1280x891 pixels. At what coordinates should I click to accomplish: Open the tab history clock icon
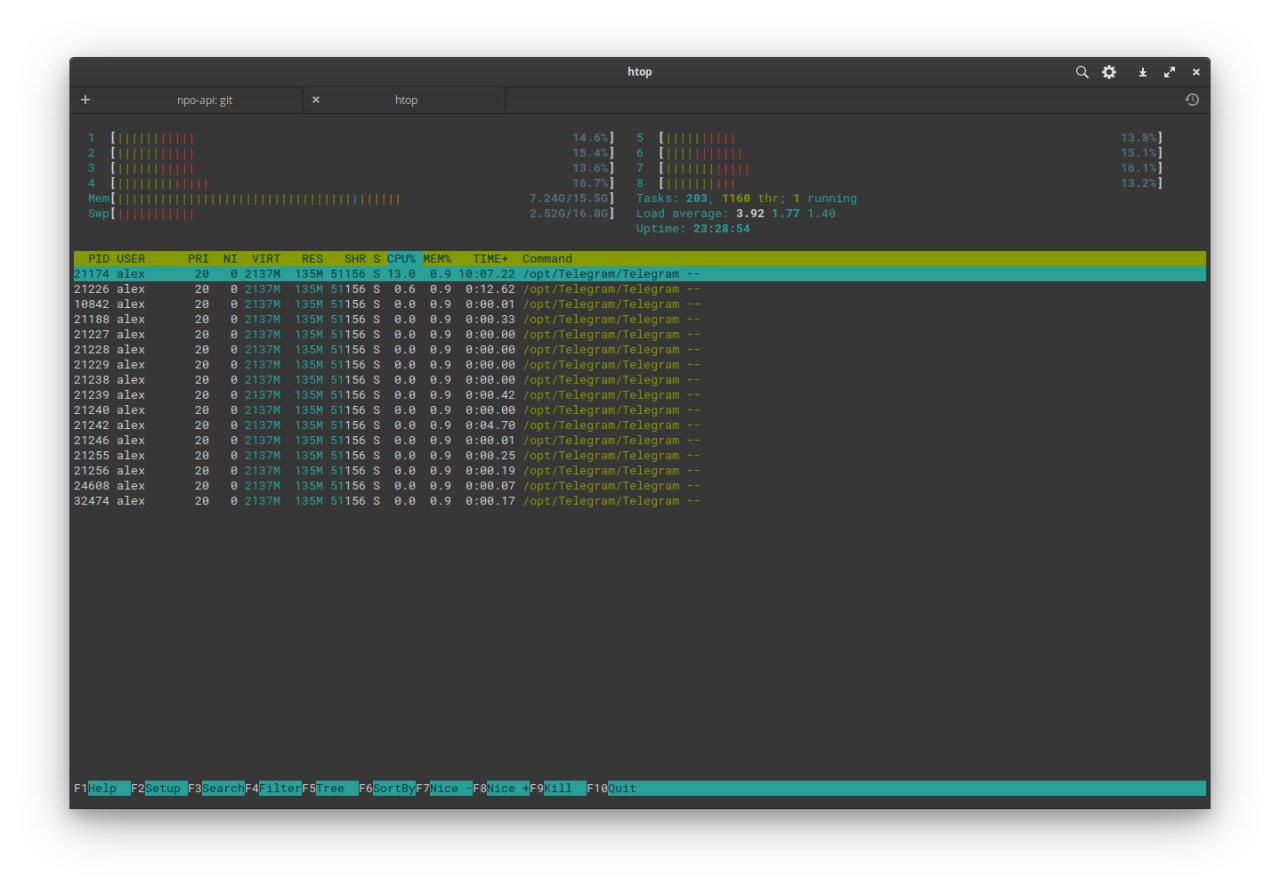point(1192,100)
